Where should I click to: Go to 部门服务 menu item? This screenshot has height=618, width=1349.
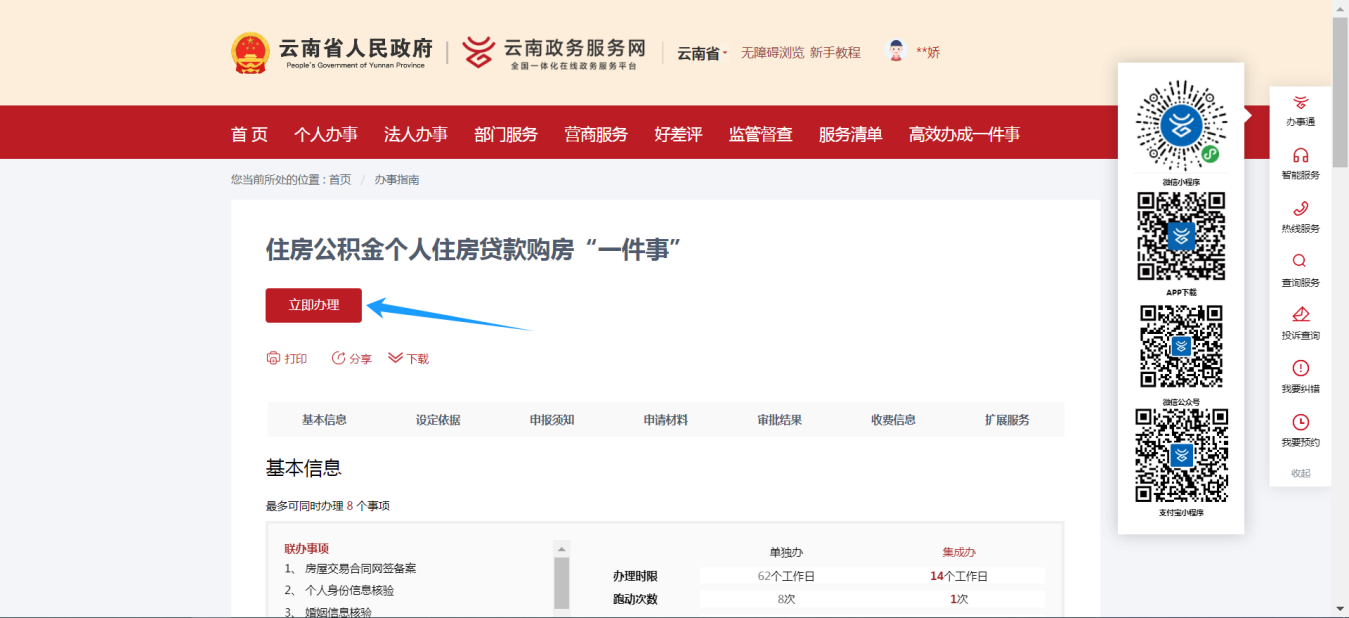point(506,134)
